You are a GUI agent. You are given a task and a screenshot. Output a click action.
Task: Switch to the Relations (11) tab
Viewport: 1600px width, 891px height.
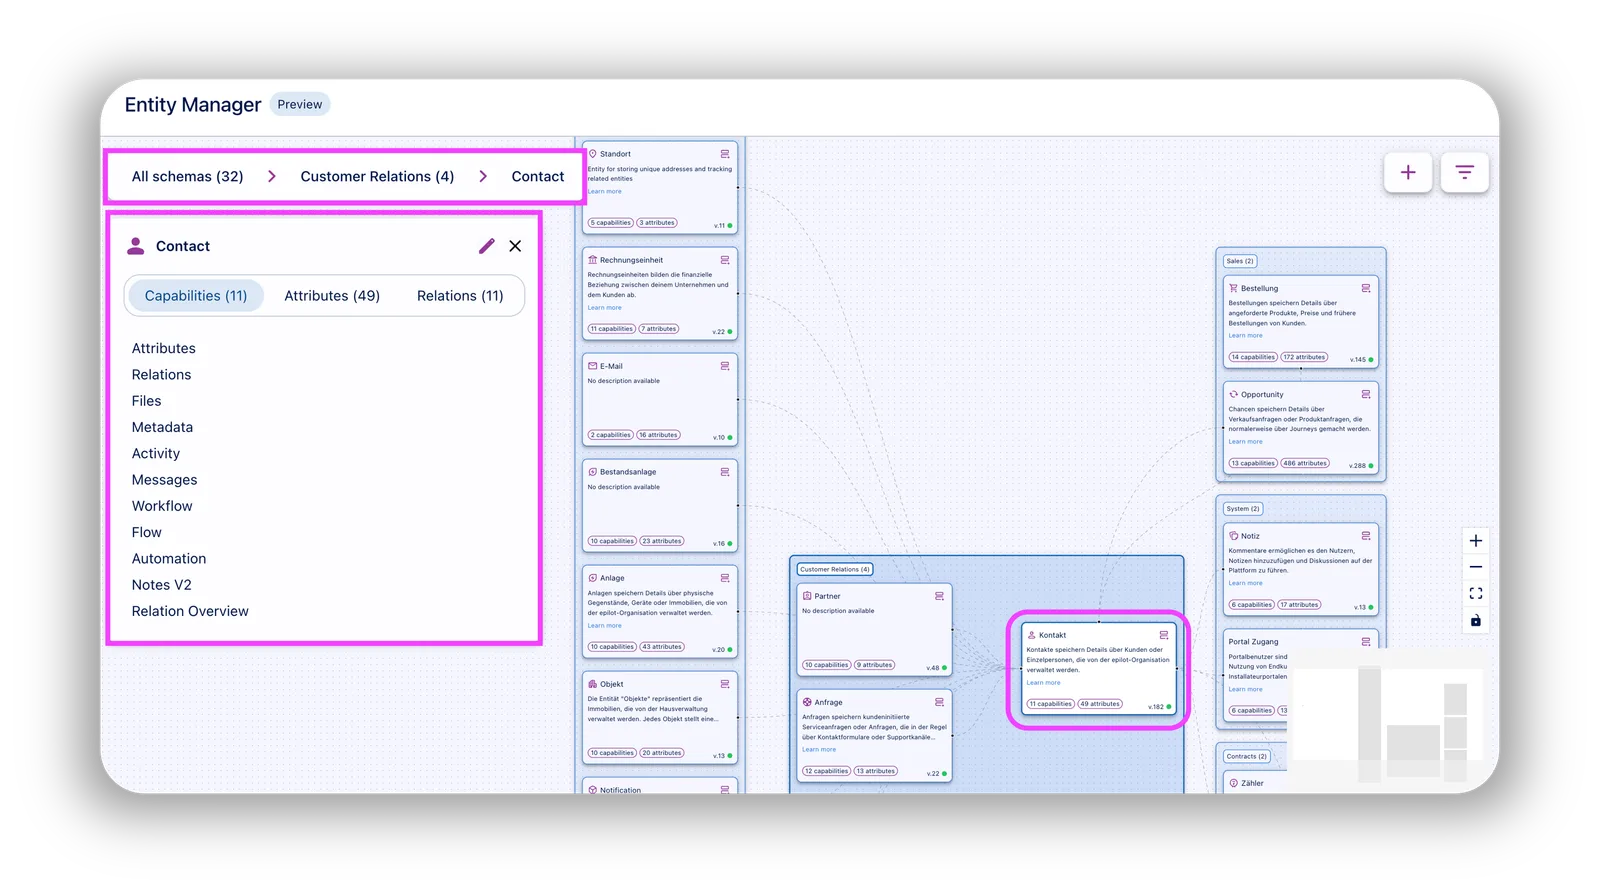(460, 296)
